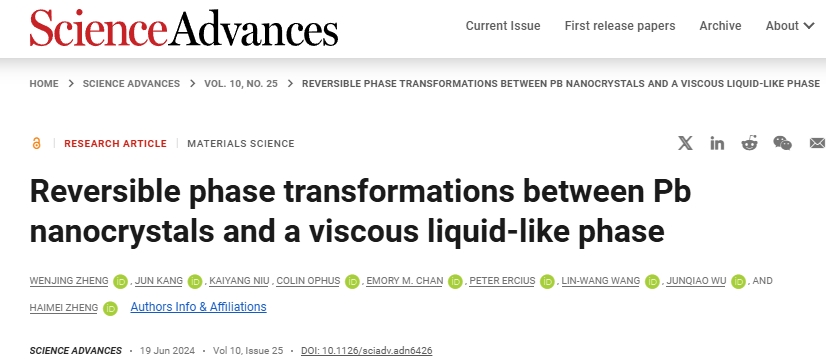Image resolution: width=826 pixels, height=363 pixels.
Task: Go to First release papers
Action: point(620,26)
